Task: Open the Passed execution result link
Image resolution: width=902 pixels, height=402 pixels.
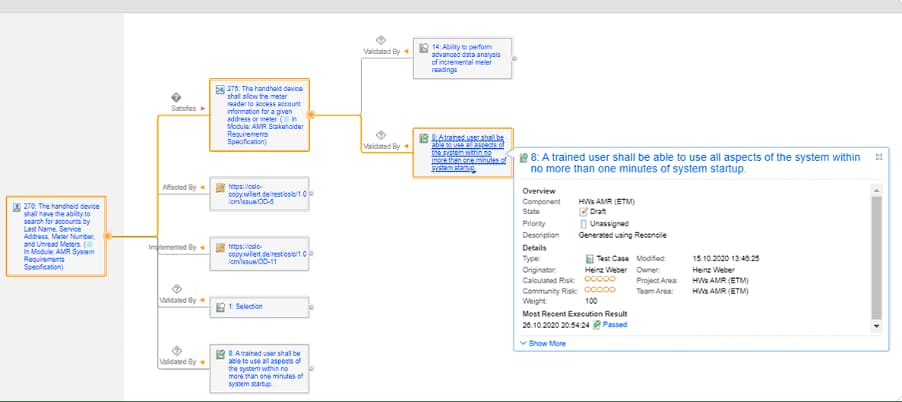Action: pyautogui.click(x=615, y=325)
